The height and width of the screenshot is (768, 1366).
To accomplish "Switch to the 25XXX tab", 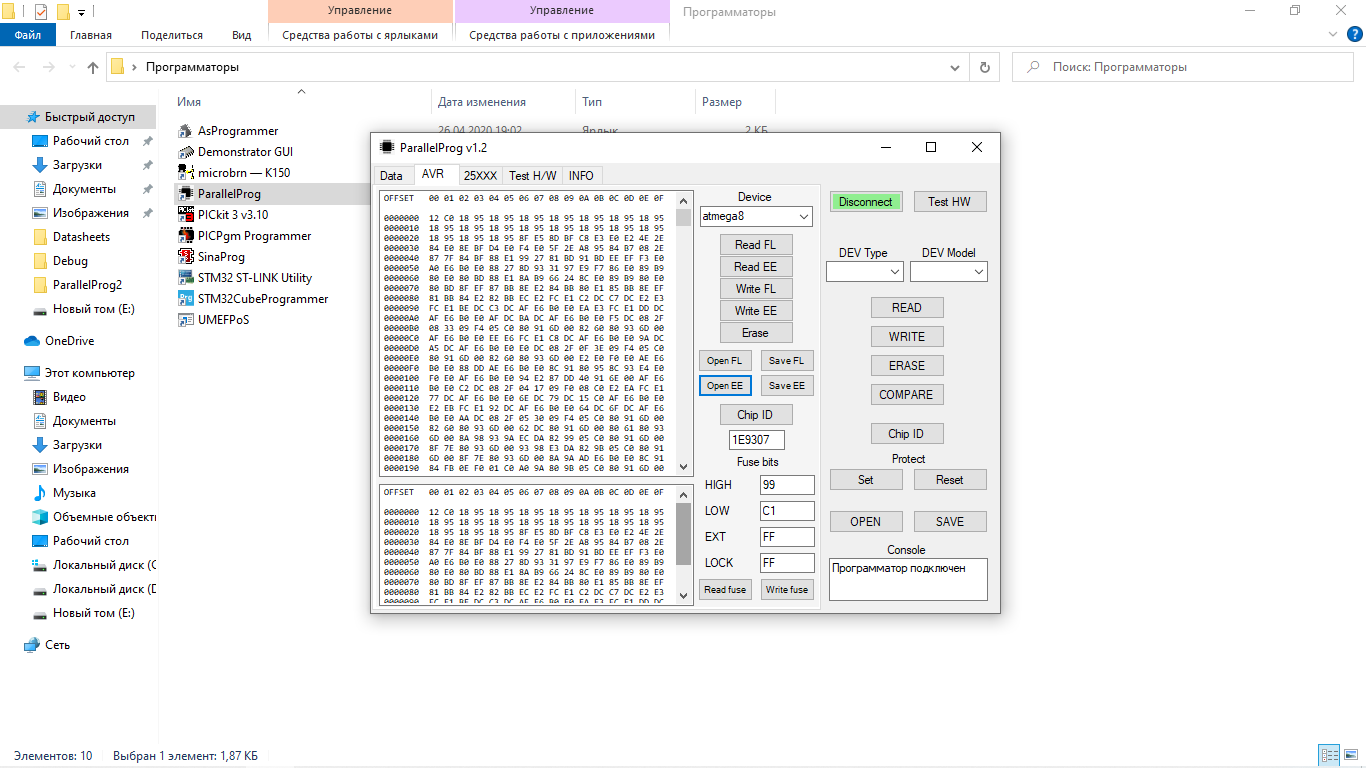I will [480, 175].
